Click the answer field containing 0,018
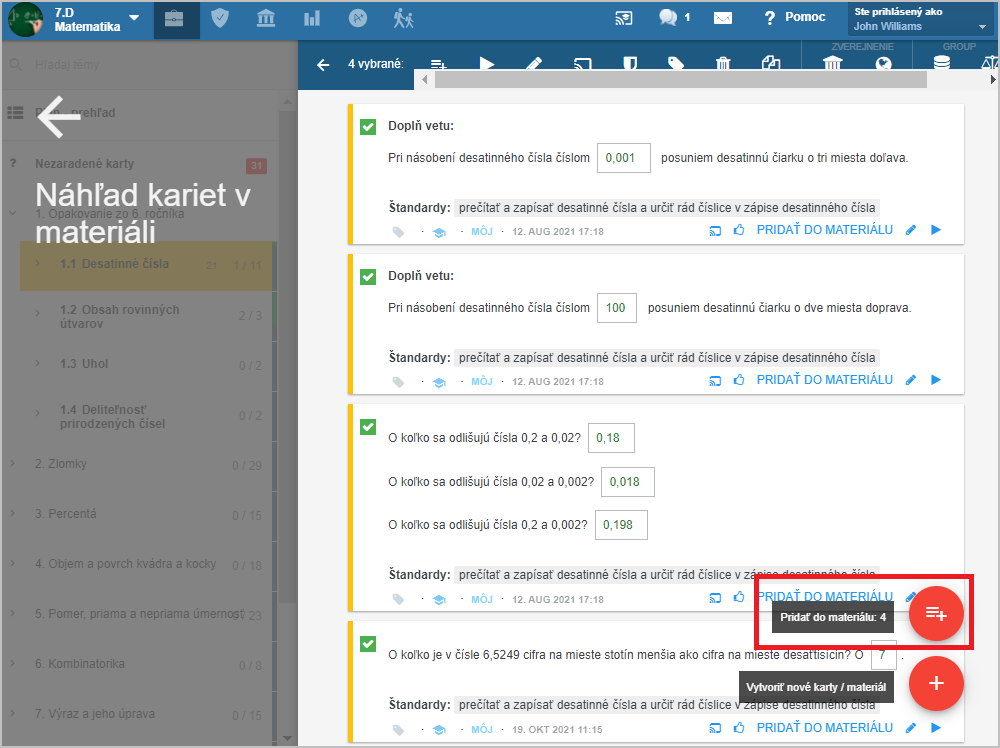The height and width of the screenshot is (748, 1000). (628, 482)
